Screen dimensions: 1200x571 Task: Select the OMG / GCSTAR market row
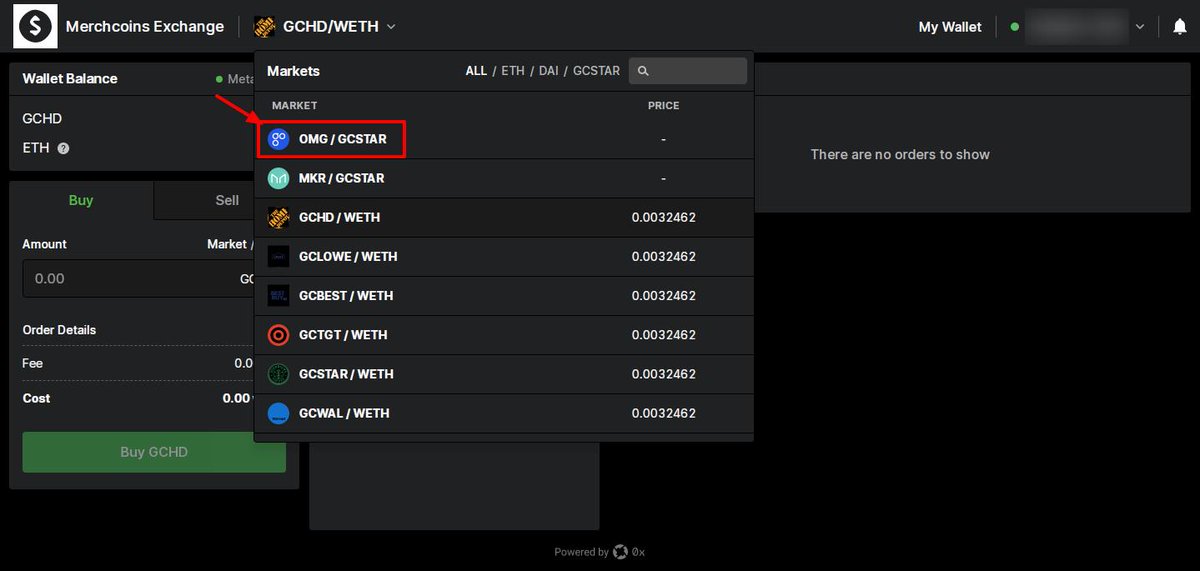[x=504, y=139]
